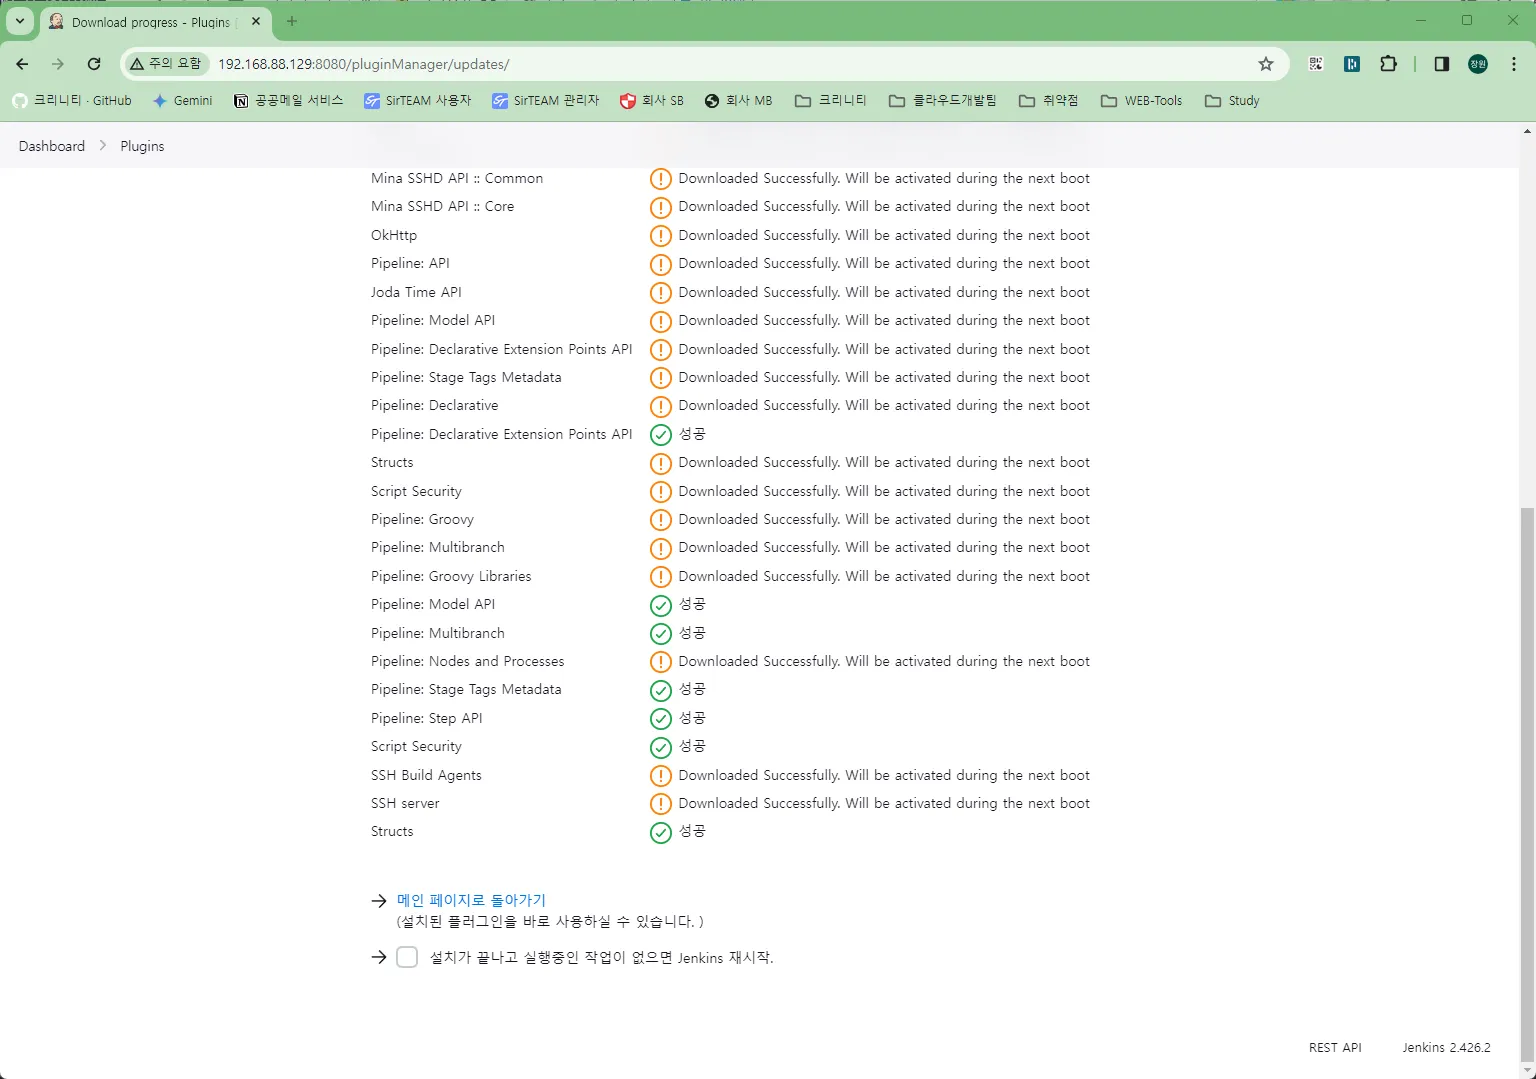This screenshot has height=1079, width=1536.
Task: Click the '메인 페이지로 돌아가기' link
Action: tap(471, 900)
